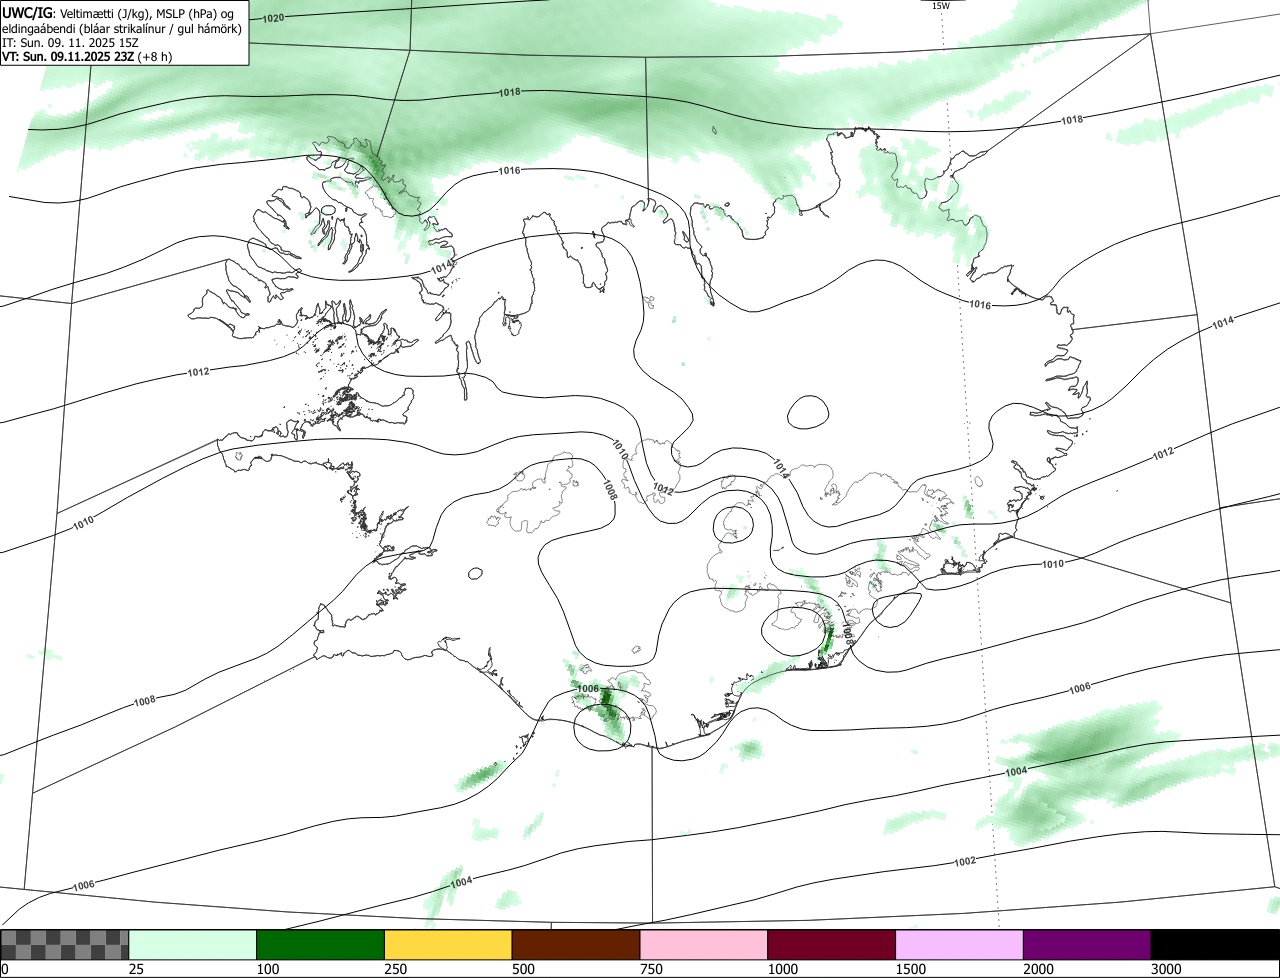Image resolution: width=1280 pixels, height=978 pixels.
Task: Click the legend value '500'
Action: tap(524, 969)
